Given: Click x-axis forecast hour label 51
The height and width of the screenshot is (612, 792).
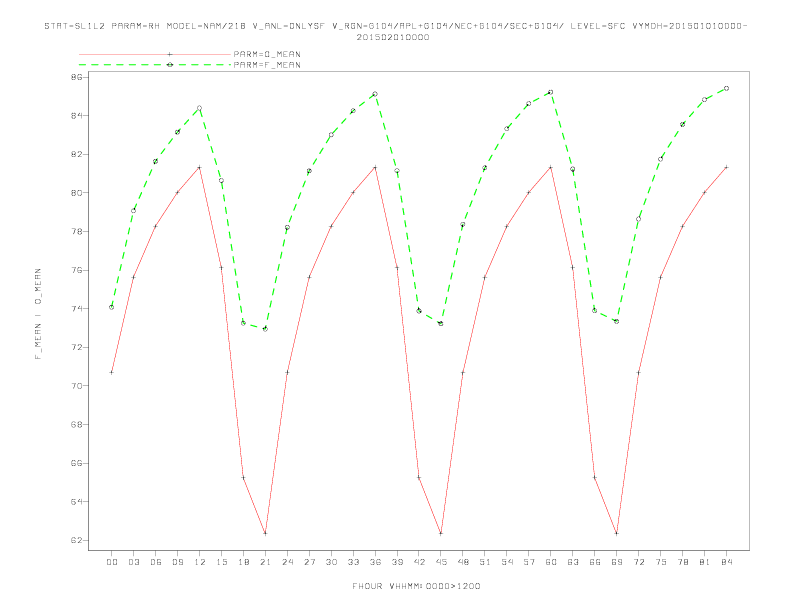Looking at the screenshot, I should pos(485,562).
